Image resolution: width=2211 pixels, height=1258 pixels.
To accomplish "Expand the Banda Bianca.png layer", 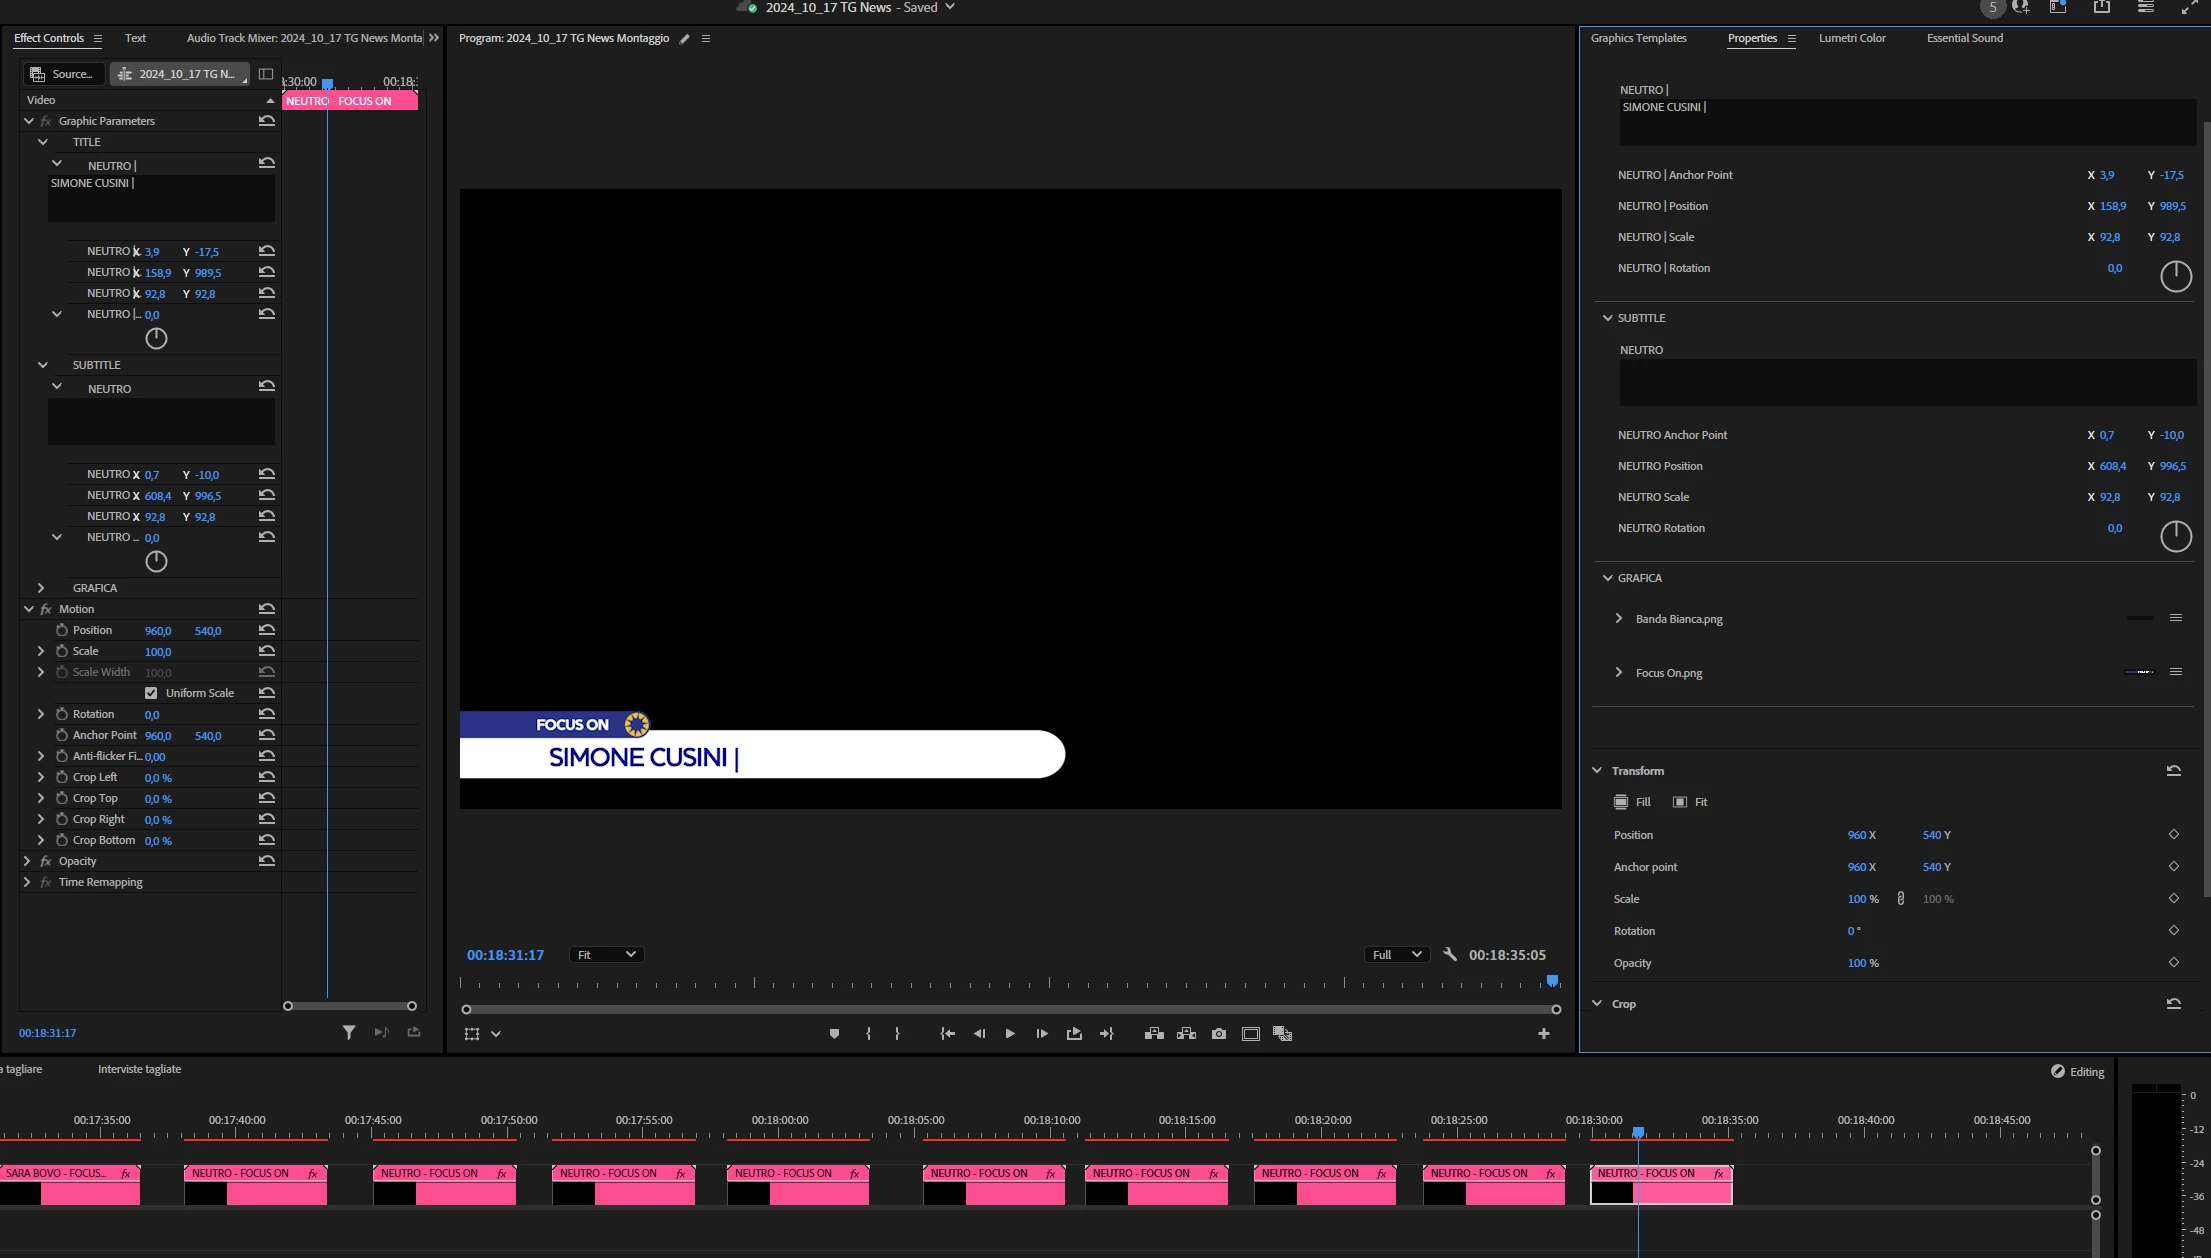I will click(x=1619, y=619).
